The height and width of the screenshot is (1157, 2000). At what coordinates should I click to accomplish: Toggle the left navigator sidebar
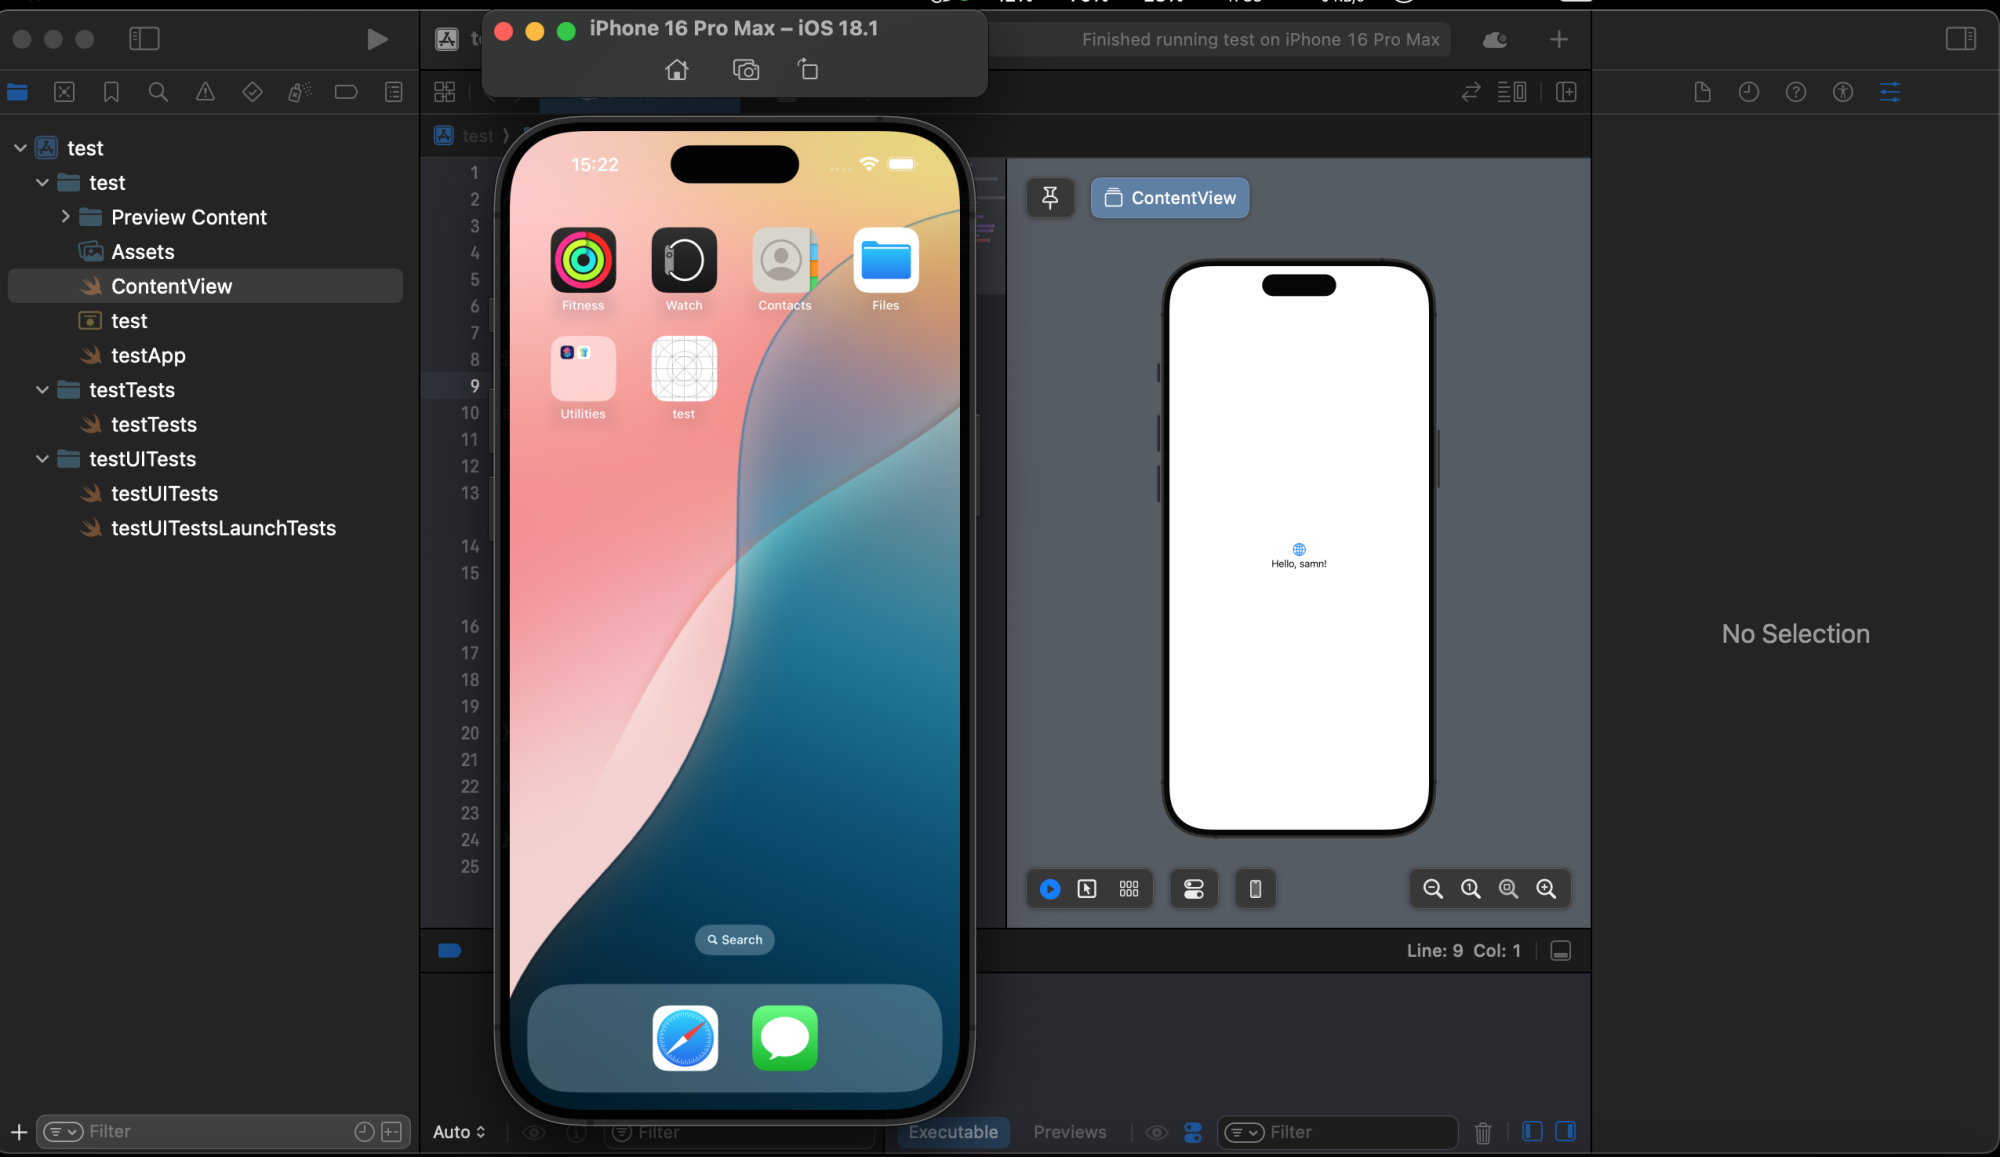point(144,39)
